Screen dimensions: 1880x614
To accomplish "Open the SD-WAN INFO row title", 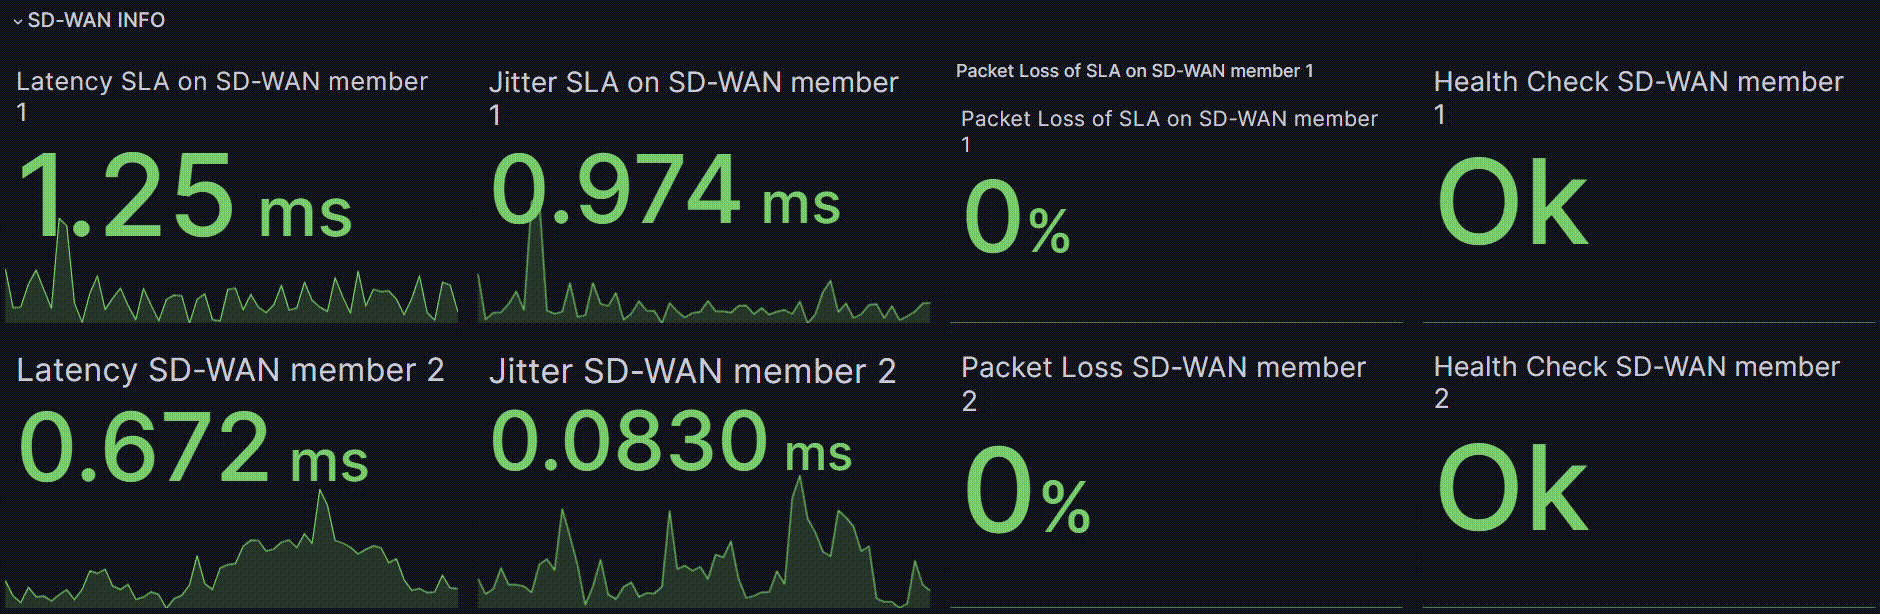I will coord(96,20).
